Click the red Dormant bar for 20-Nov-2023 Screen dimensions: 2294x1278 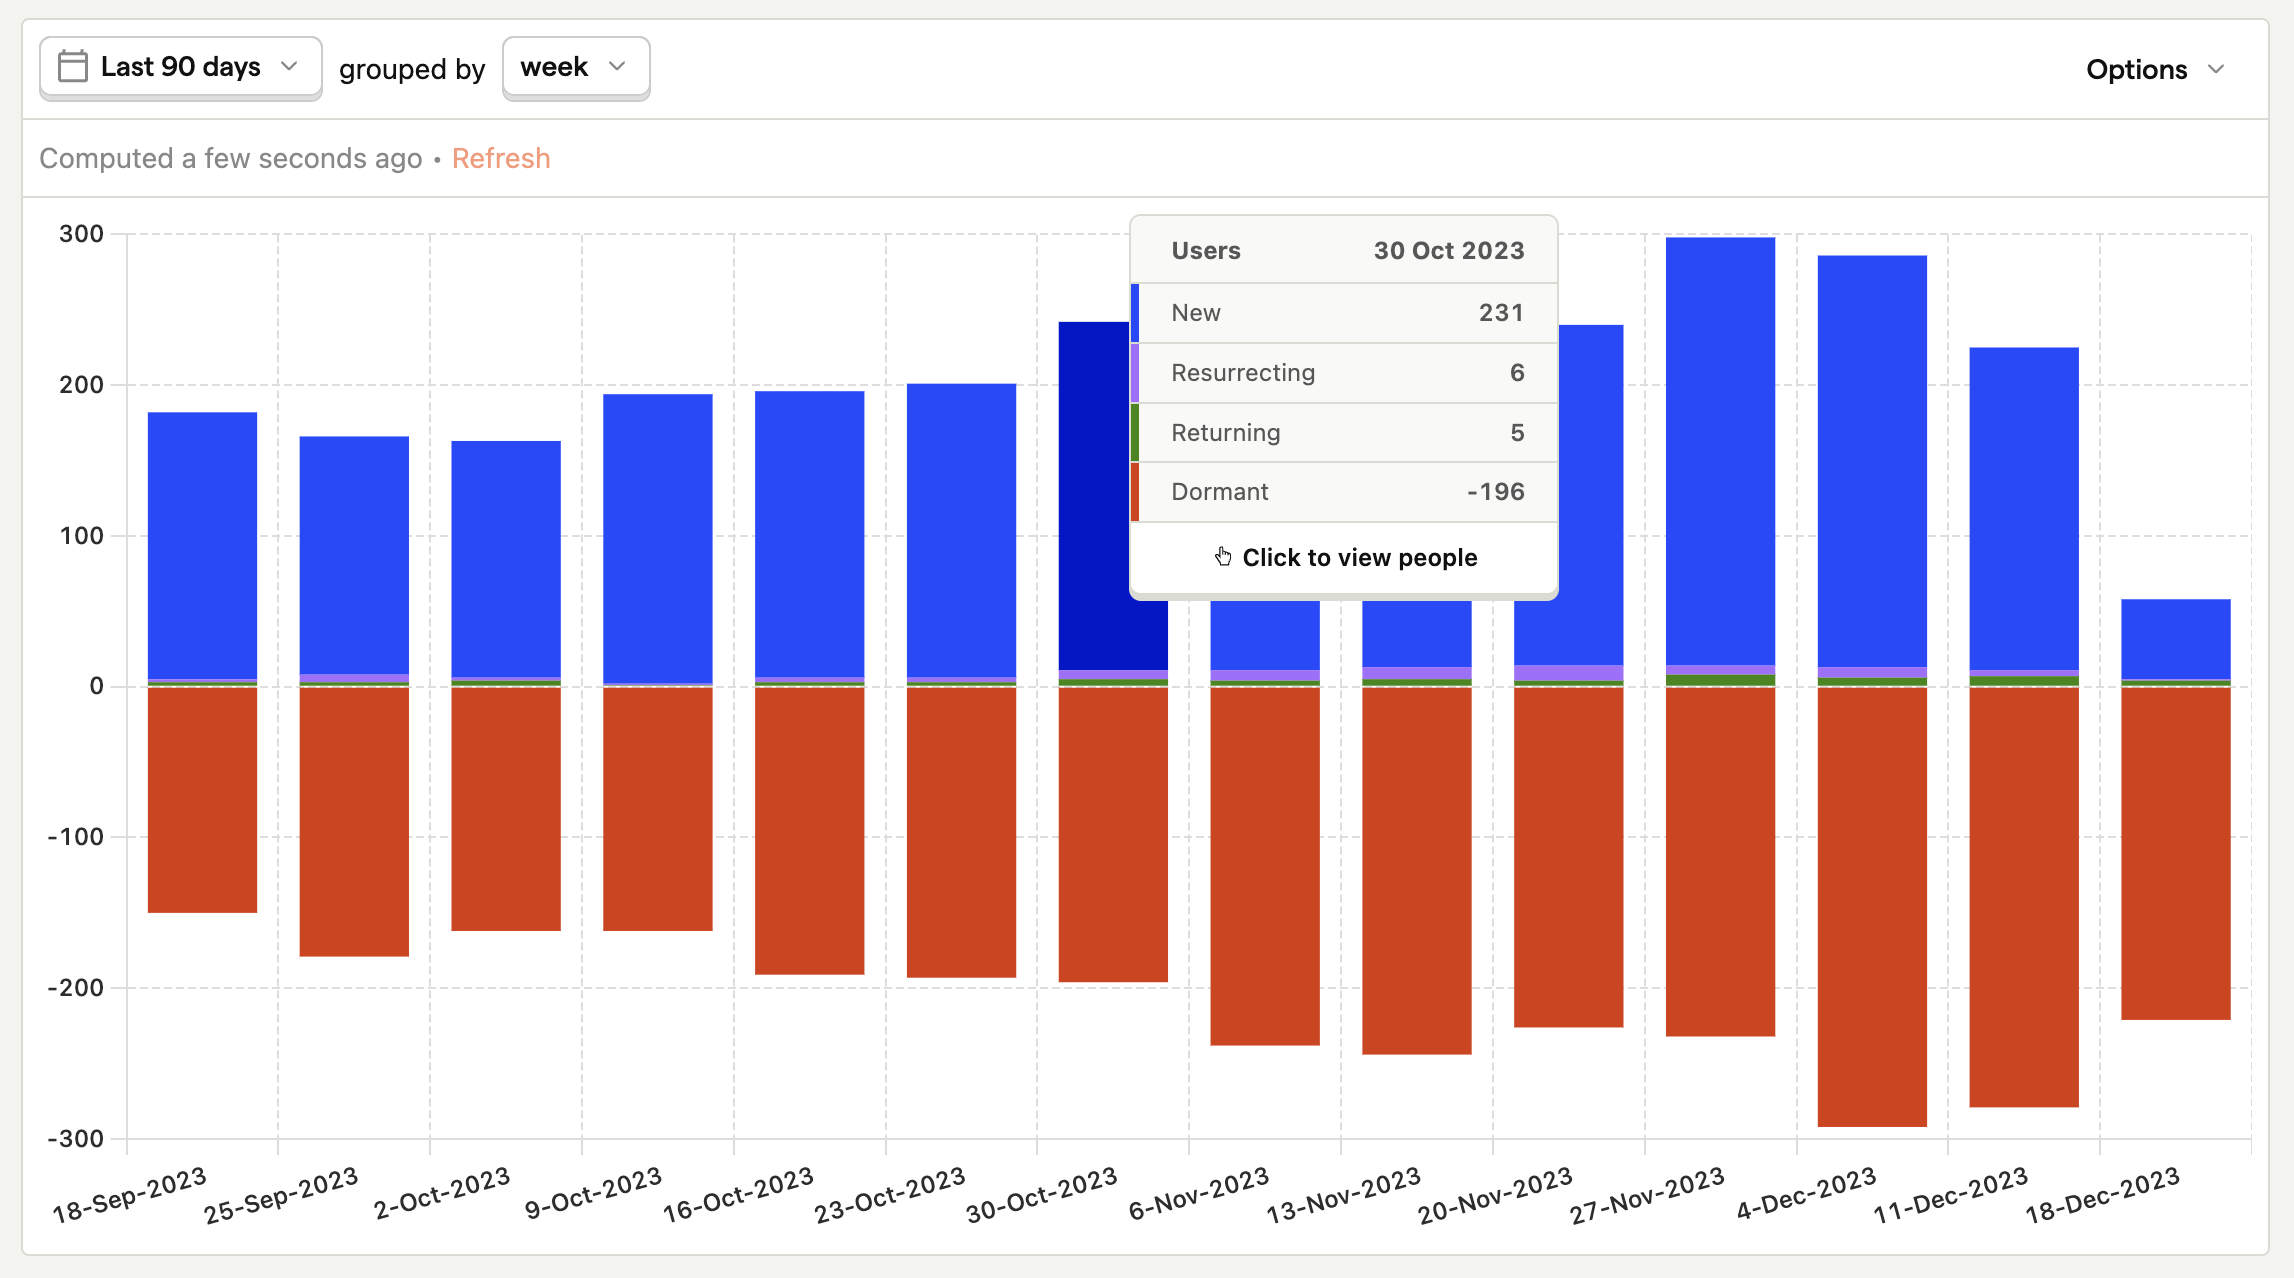(x=1569, y=857)
